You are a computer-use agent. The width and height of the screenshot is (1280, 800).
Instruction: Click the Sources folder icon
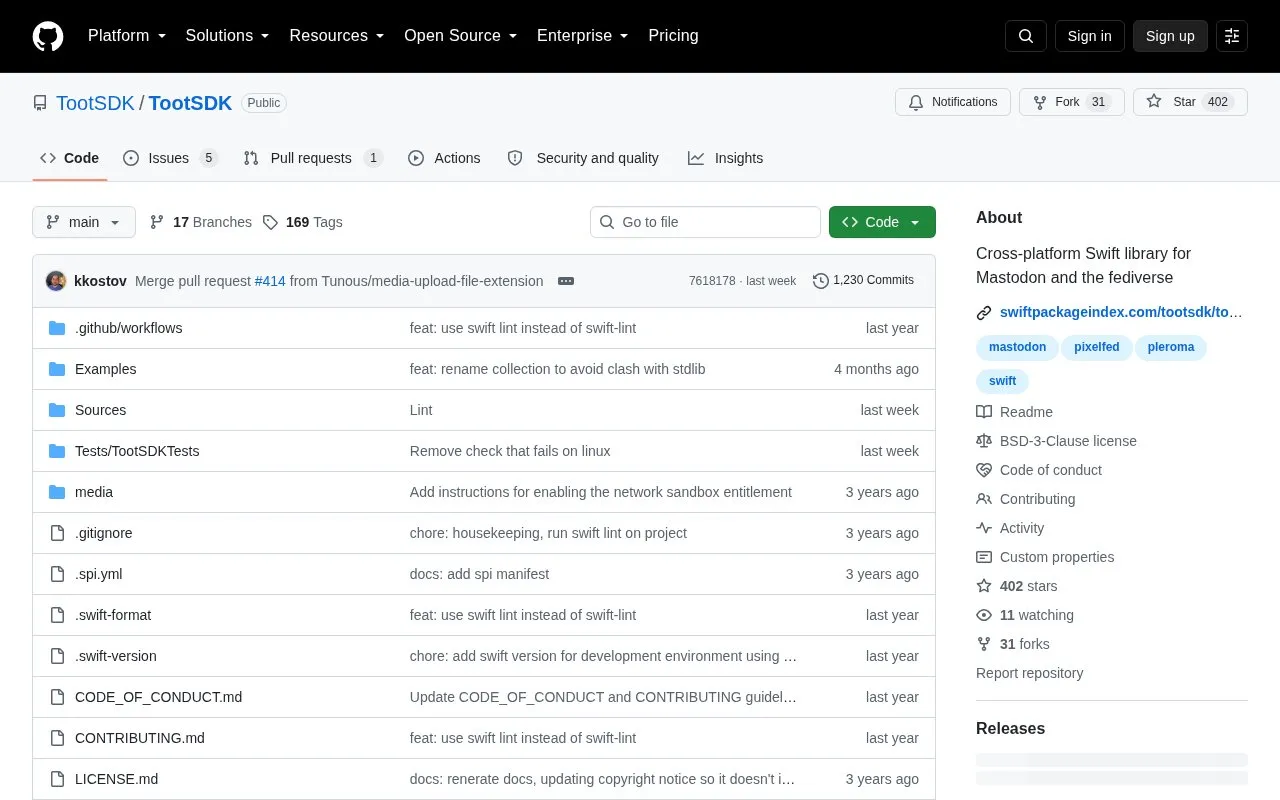click(57, 410)
